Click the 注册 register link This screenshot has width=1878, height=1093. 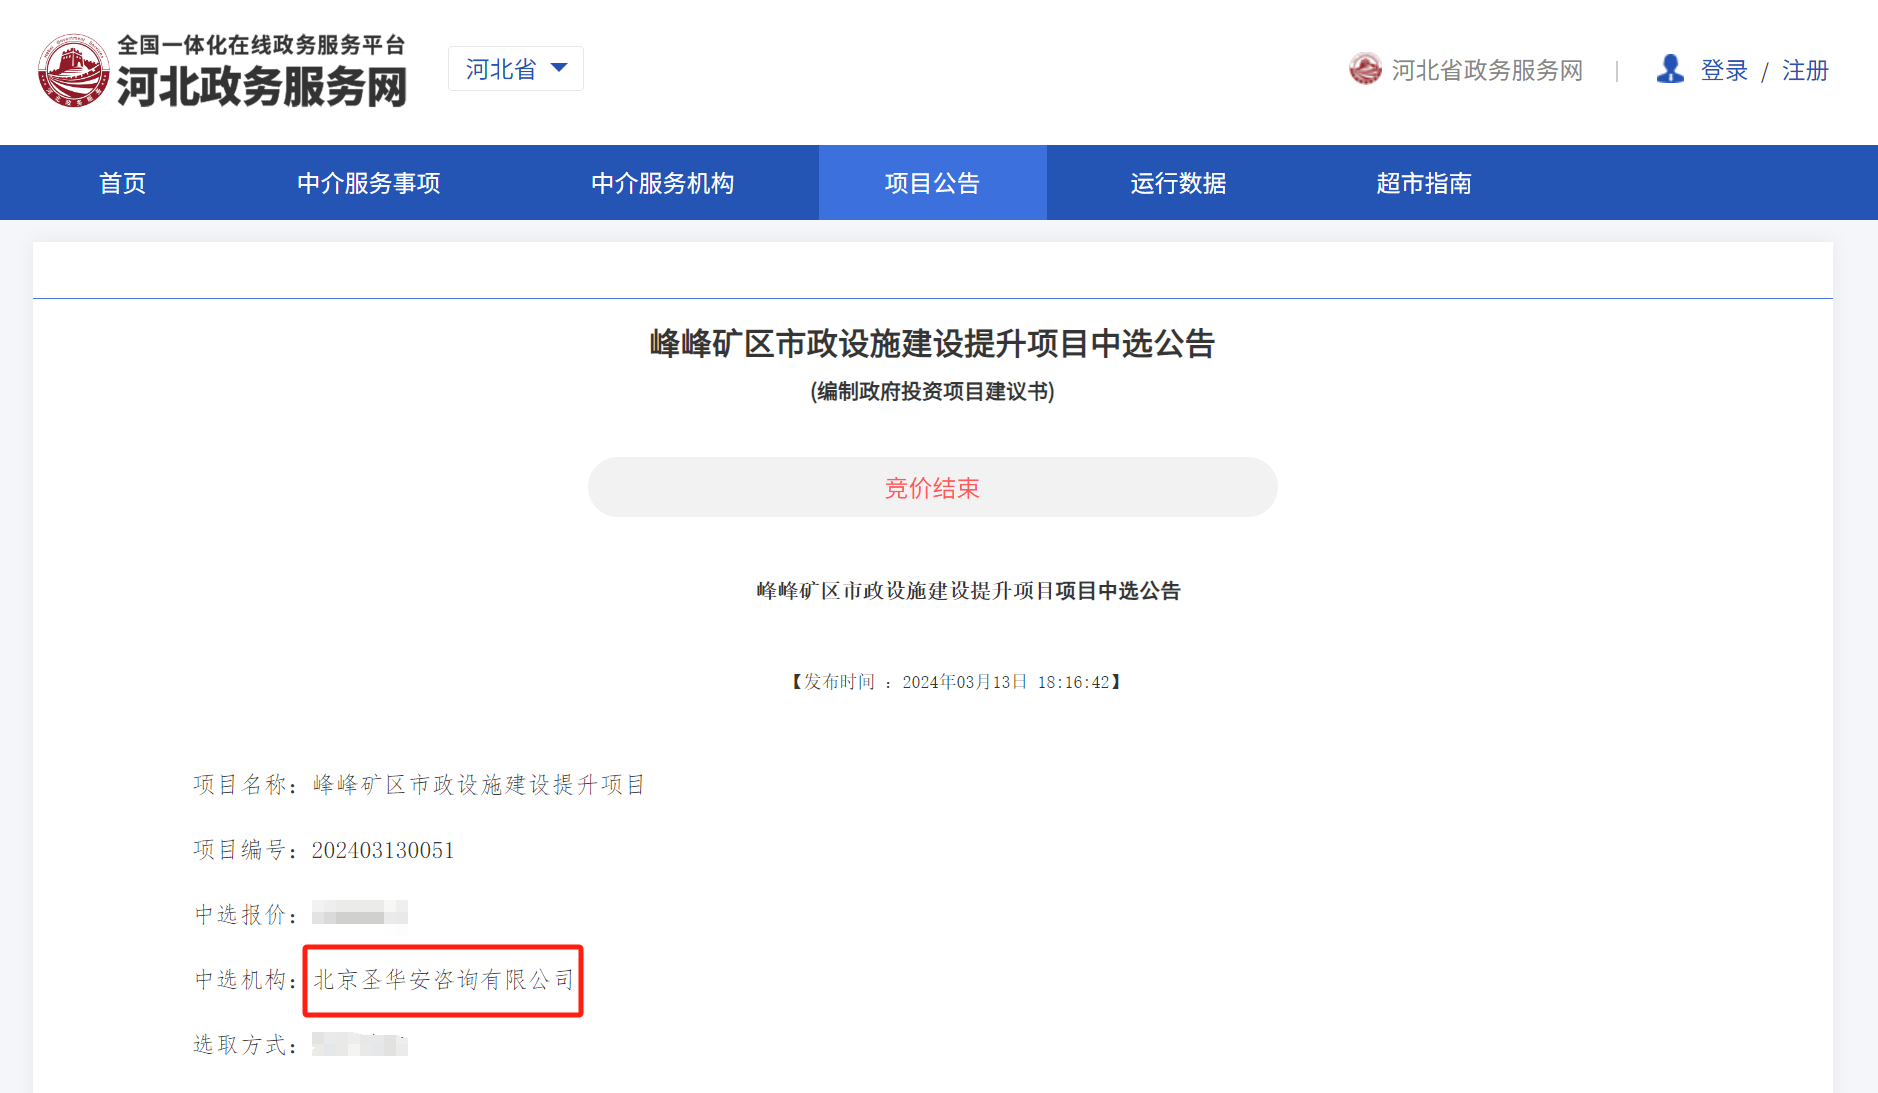click(x=1805, y=70)
